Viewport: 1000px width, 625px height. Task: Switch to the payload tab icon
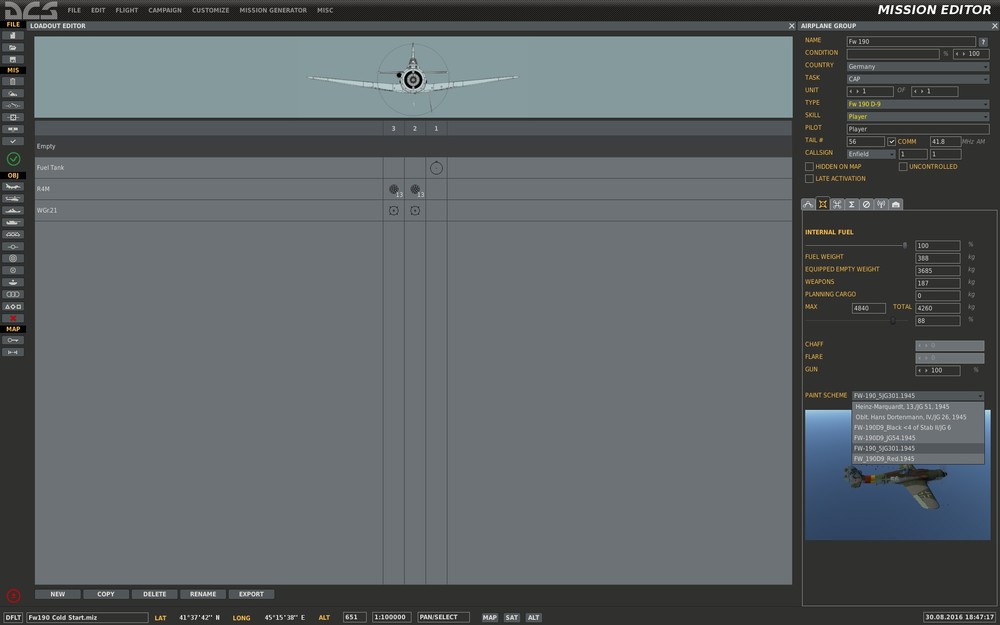click(x=823, y=204)
